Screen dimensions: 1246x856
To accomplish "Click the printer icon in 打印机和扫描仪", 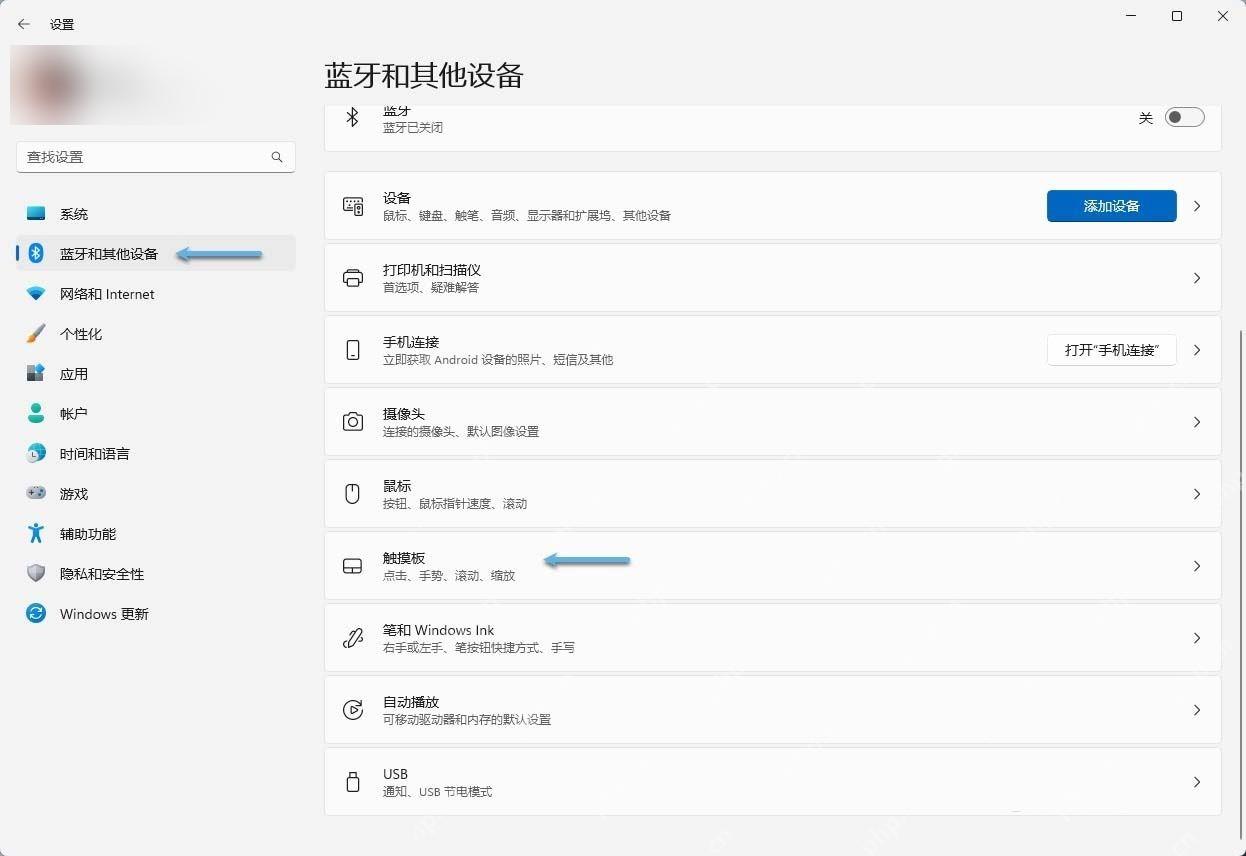I will (353, 278).
